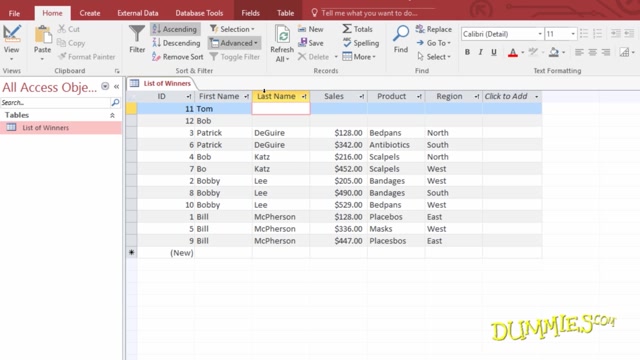
Task: Open the Last Name column filter arrow
Action: point(304,97)
